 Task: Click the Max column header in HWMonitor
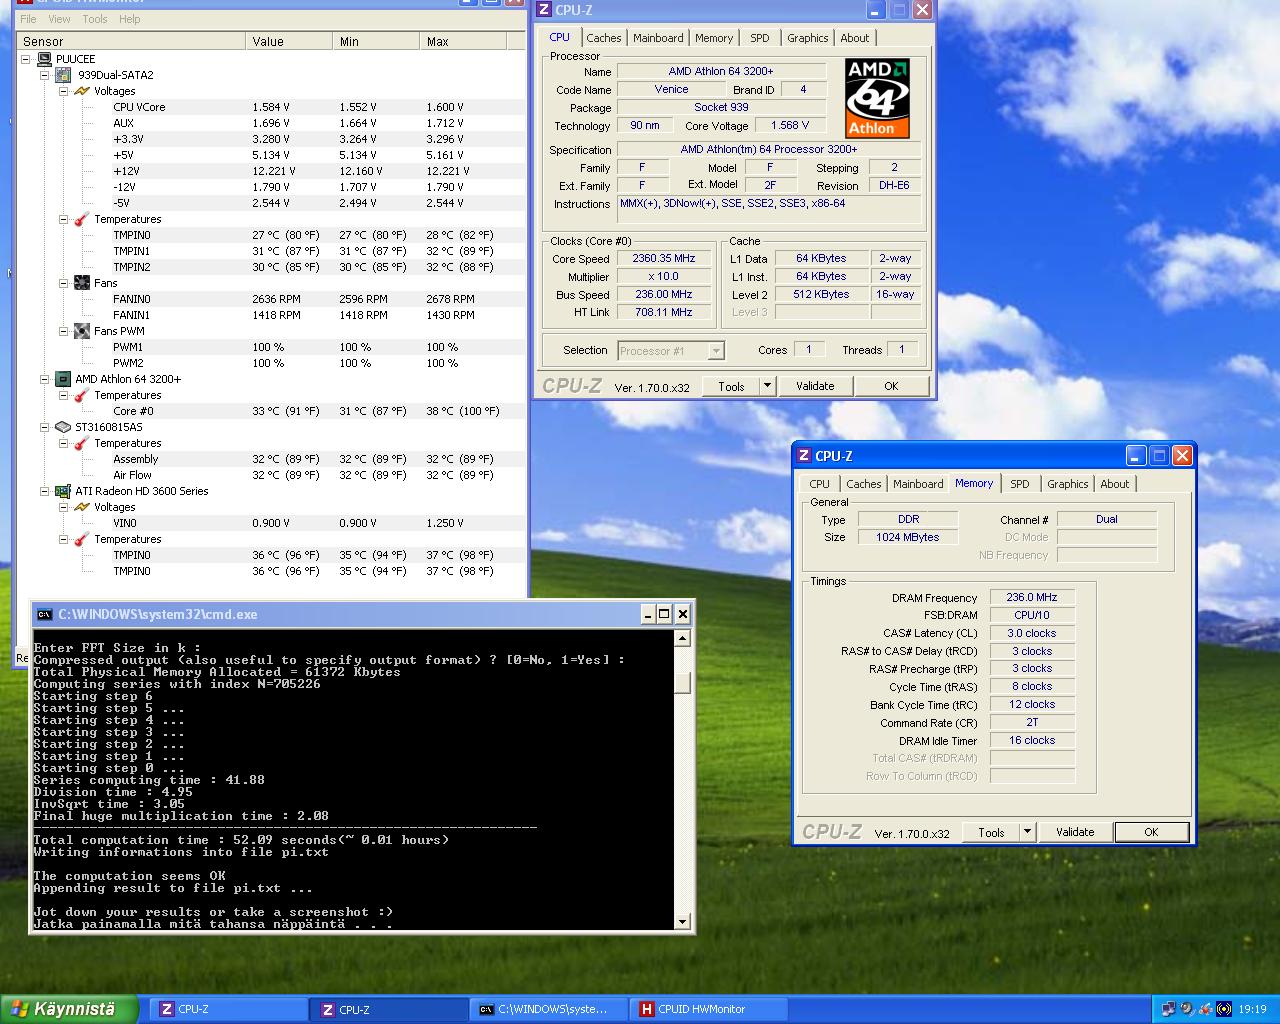pos(462,41)
